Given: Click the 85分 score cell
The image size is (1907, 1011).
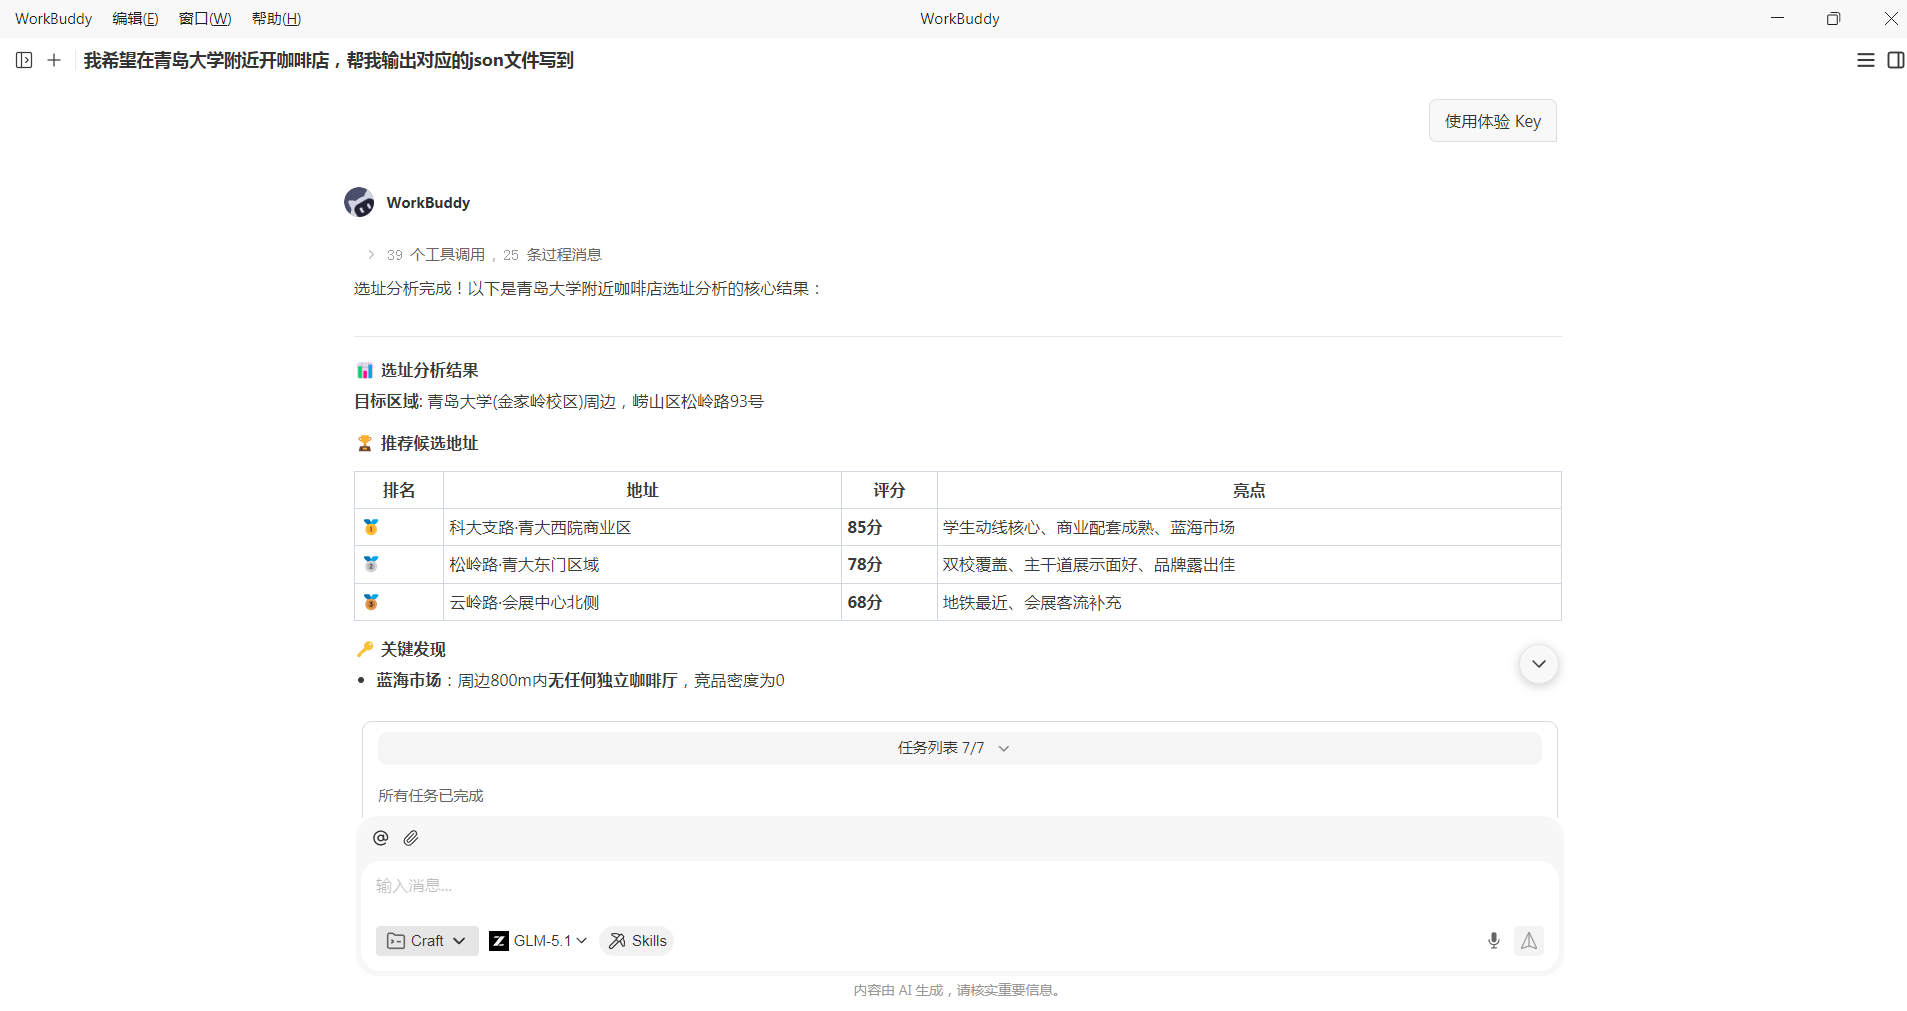Looking at the screenshot, I should tap(889, 527).
